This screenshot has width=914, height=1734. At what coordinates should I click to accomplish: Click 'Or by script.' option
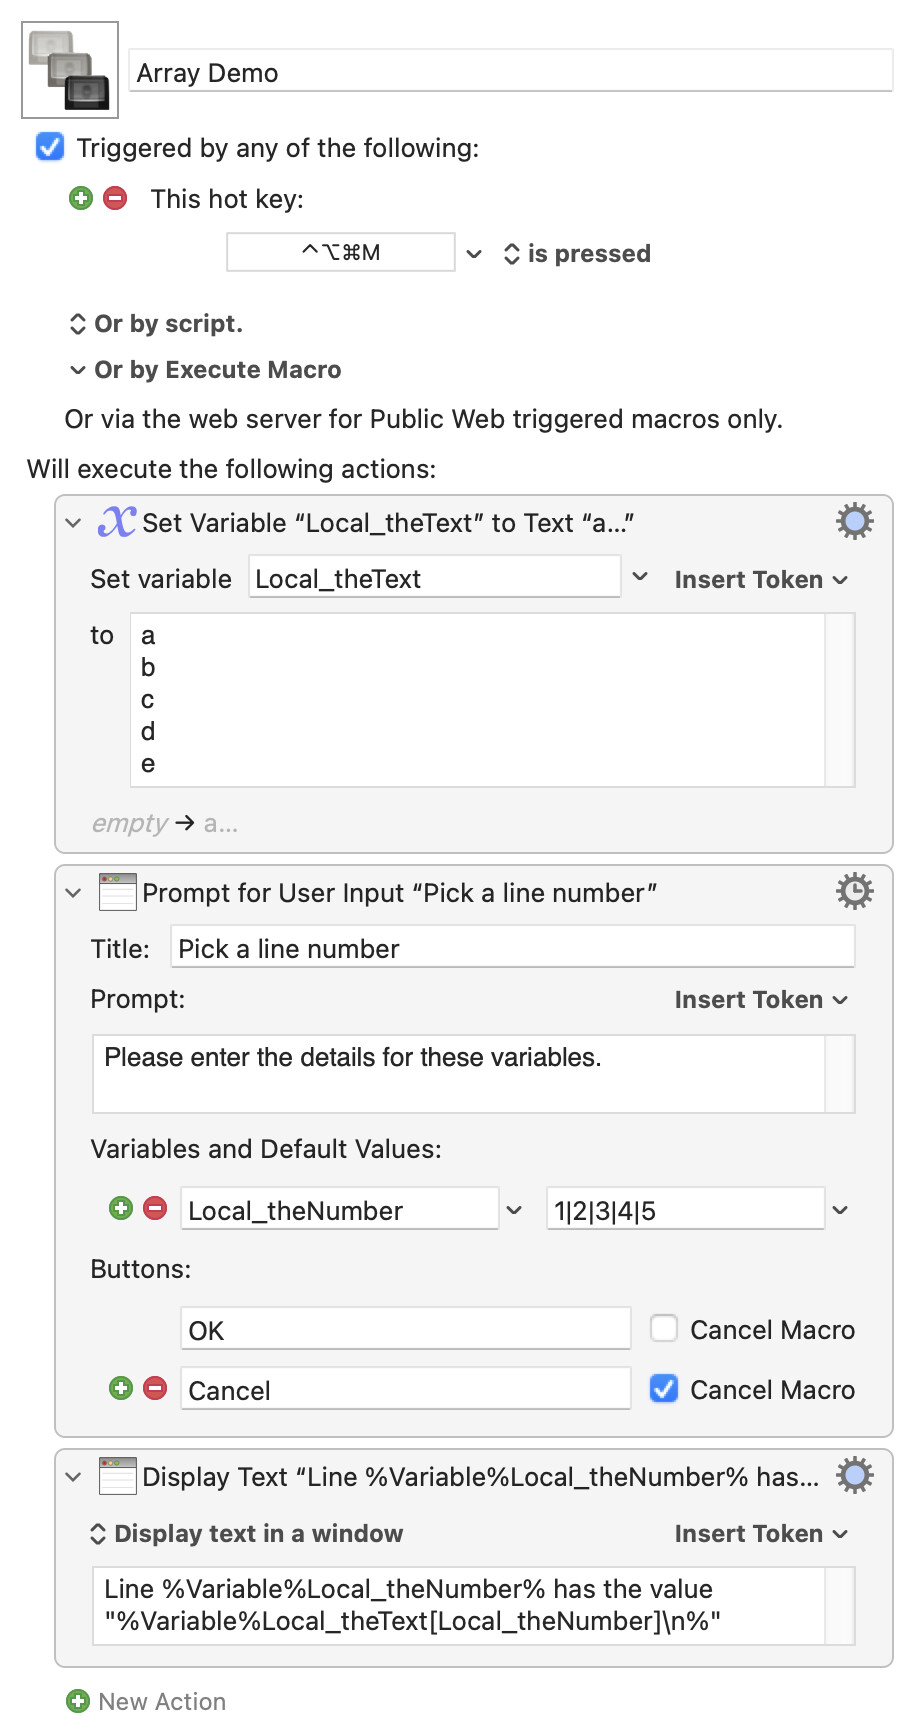coord(156,324)
